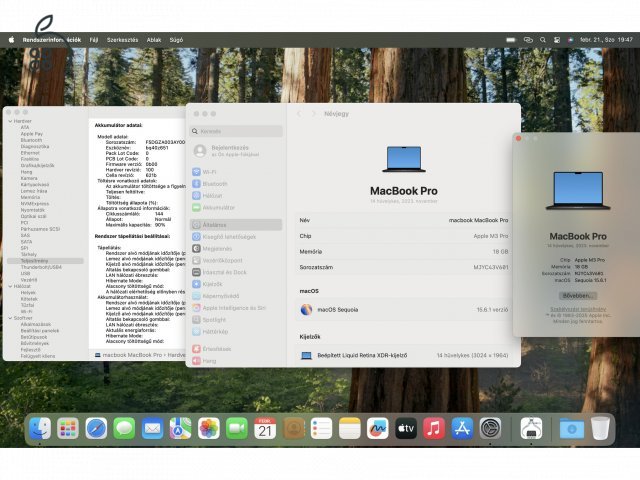Viewport: 640px width, 480px height.
Task: Select Általános in the Settings sidebar
Action: tap(236, 225)
